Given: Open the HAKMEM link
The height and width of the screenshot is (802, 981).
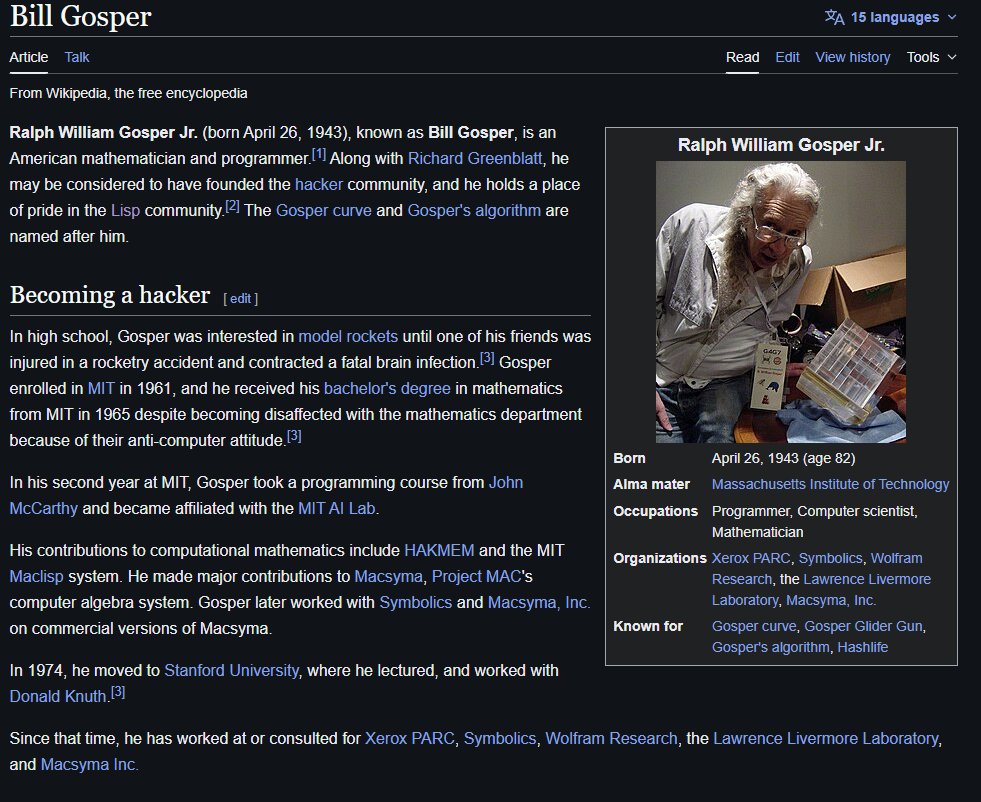Looking at the screenshot, I should click(x=439, y=551).
